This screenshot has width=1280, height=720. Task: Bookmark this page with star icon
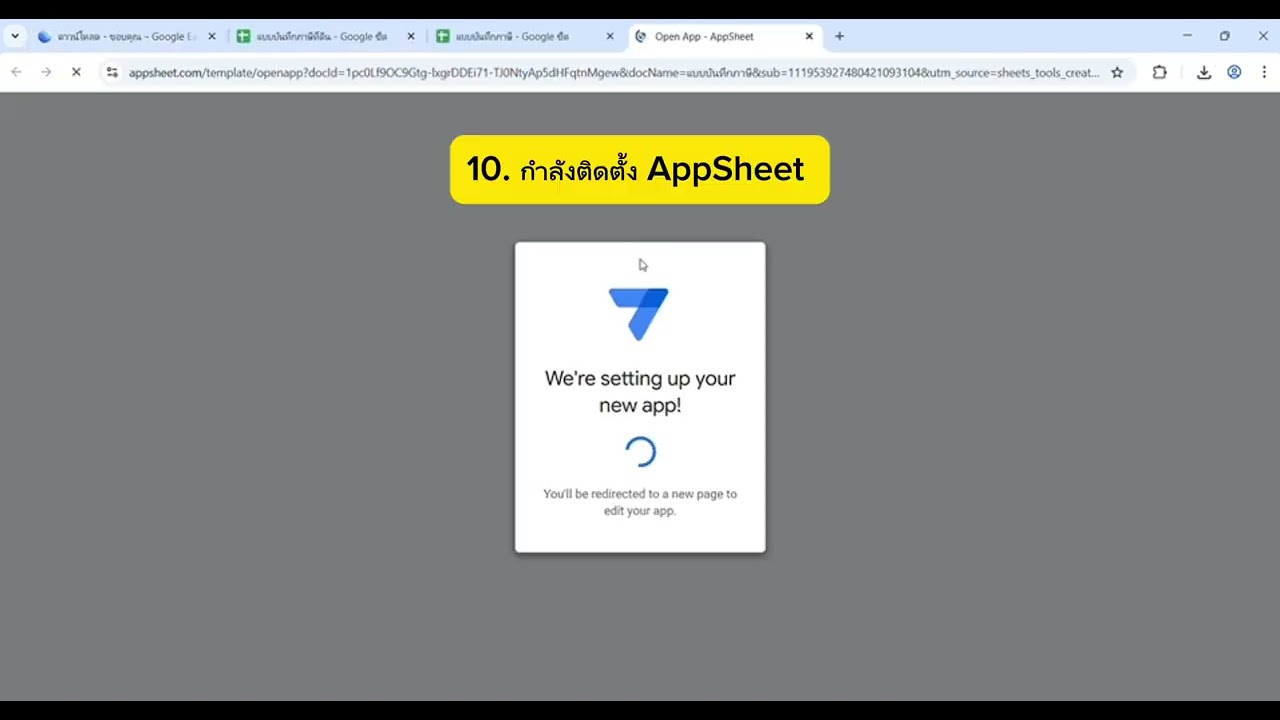click(x=1117, y=72)
